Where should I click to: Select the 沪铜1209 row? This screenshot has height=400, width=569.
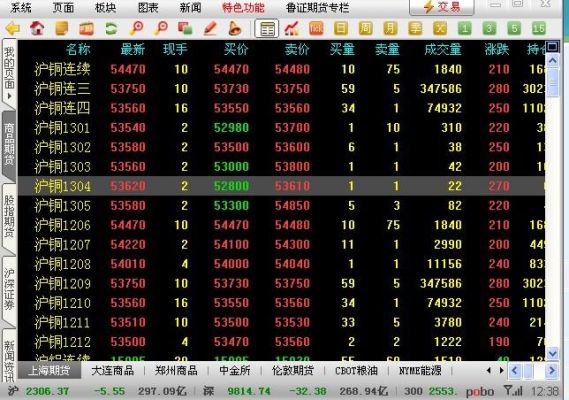pos(281,283)
